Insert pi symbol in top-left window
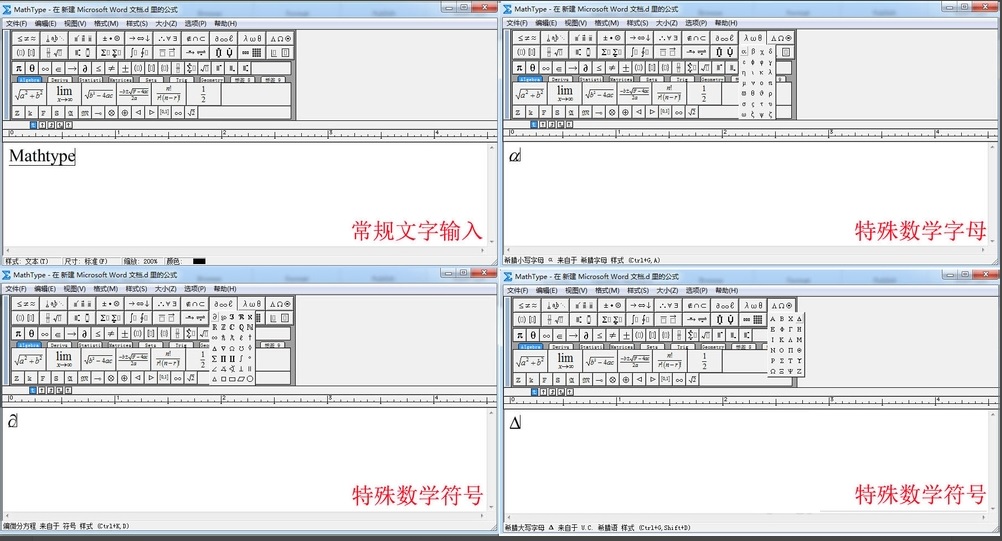Screen dimensions: 1002x541 (x=19, y=68)
